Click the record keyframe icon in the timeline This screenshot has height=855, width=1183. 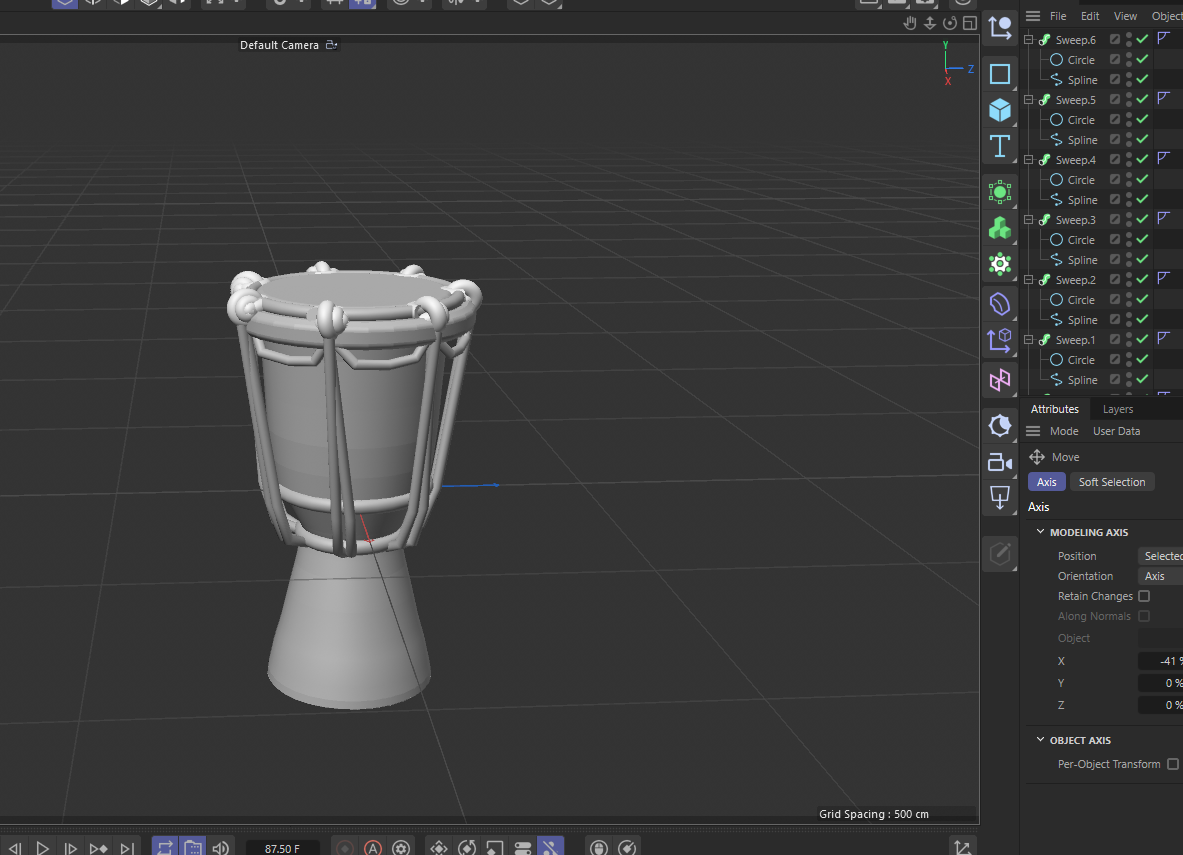coord(344,847)
